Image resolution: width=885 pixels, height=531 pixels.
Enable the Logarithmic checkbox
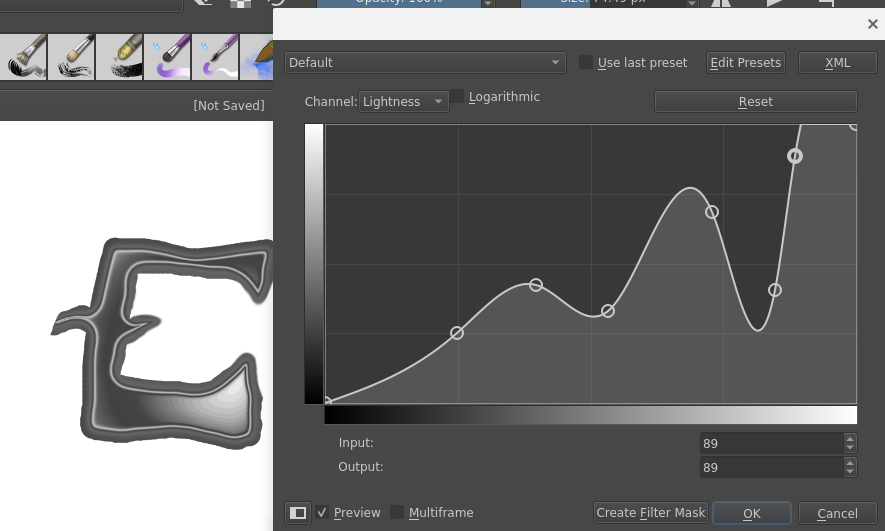coord(457,96)
